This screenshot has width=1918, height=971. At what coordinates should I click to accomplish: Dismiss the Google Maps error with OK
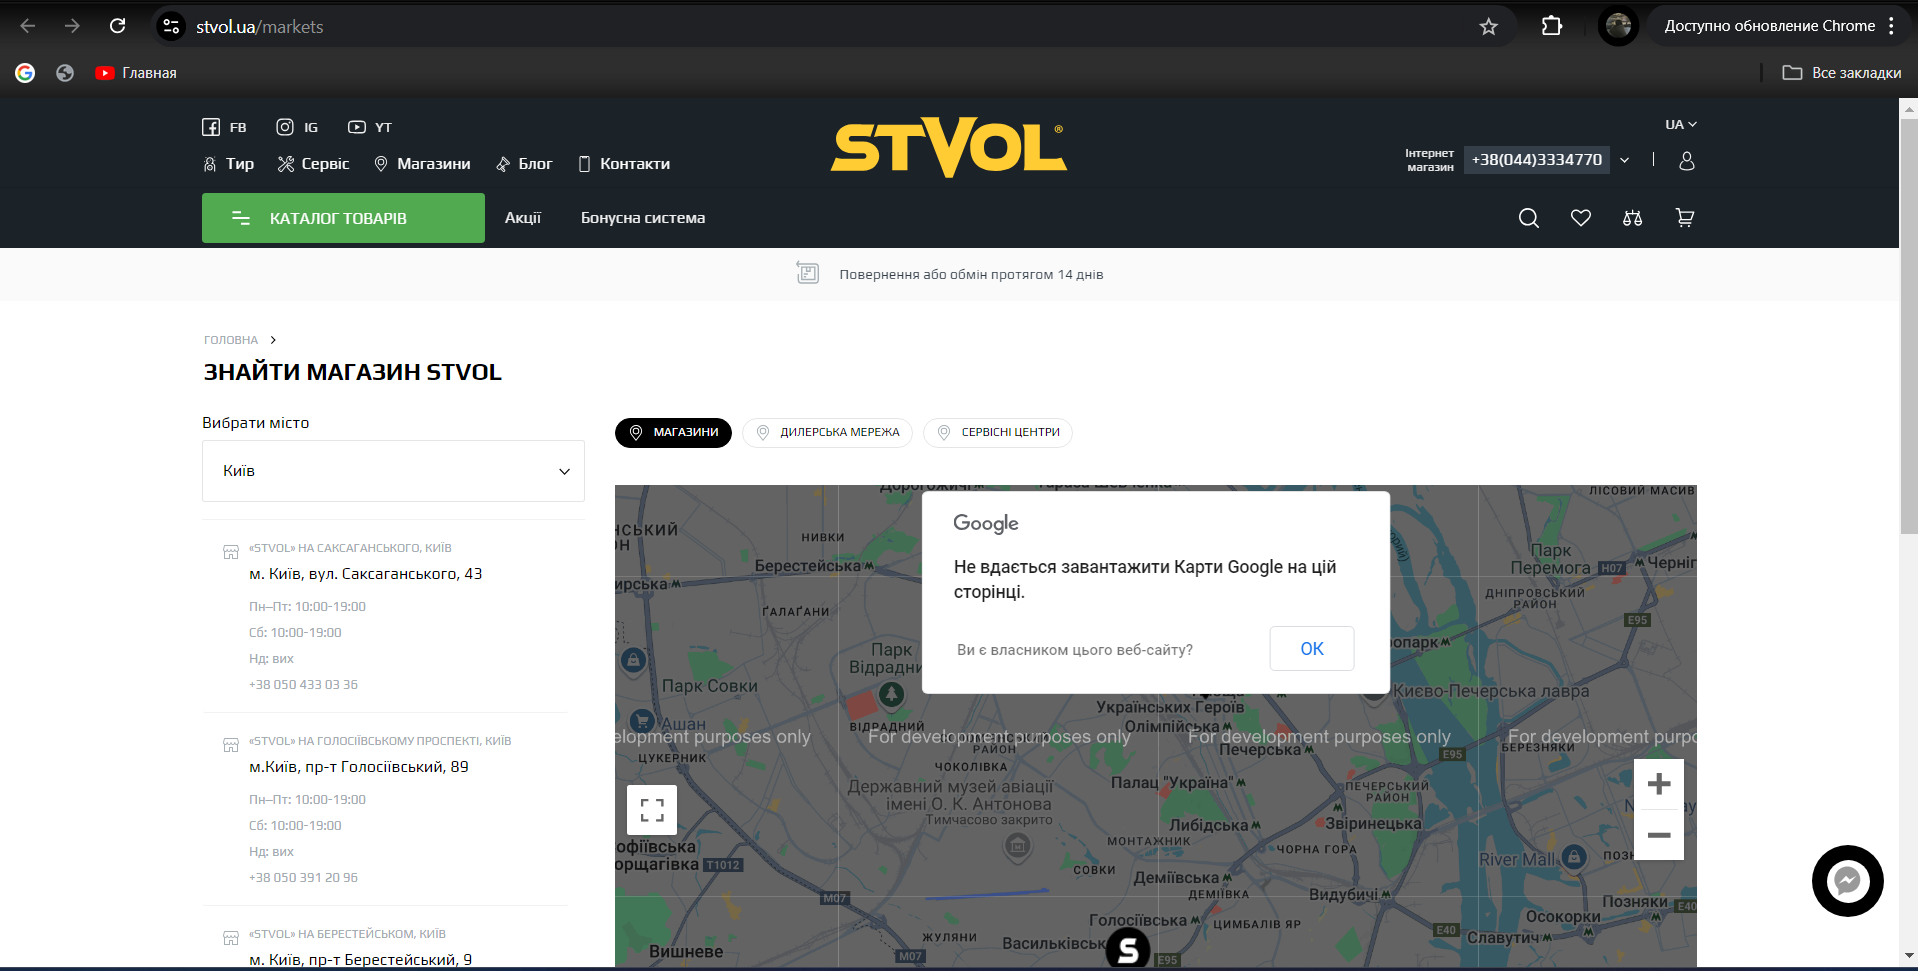point(1312,649)
